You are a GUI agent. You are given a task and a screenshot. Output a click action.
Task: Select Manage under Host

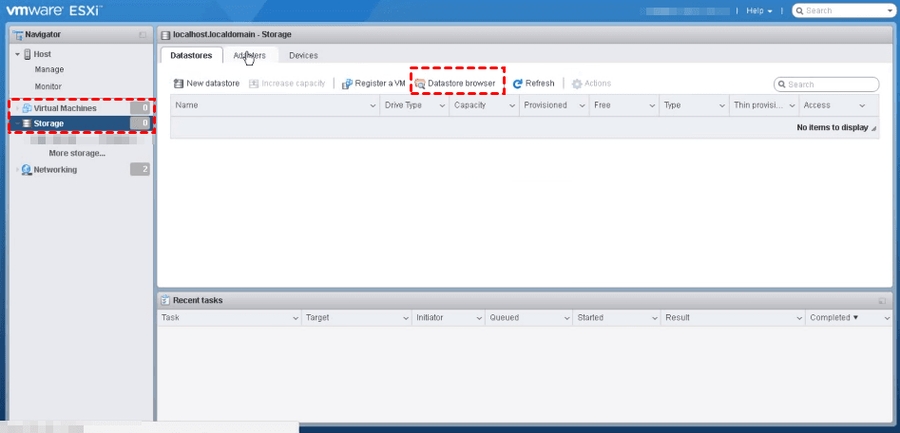[x=49, y=70]
